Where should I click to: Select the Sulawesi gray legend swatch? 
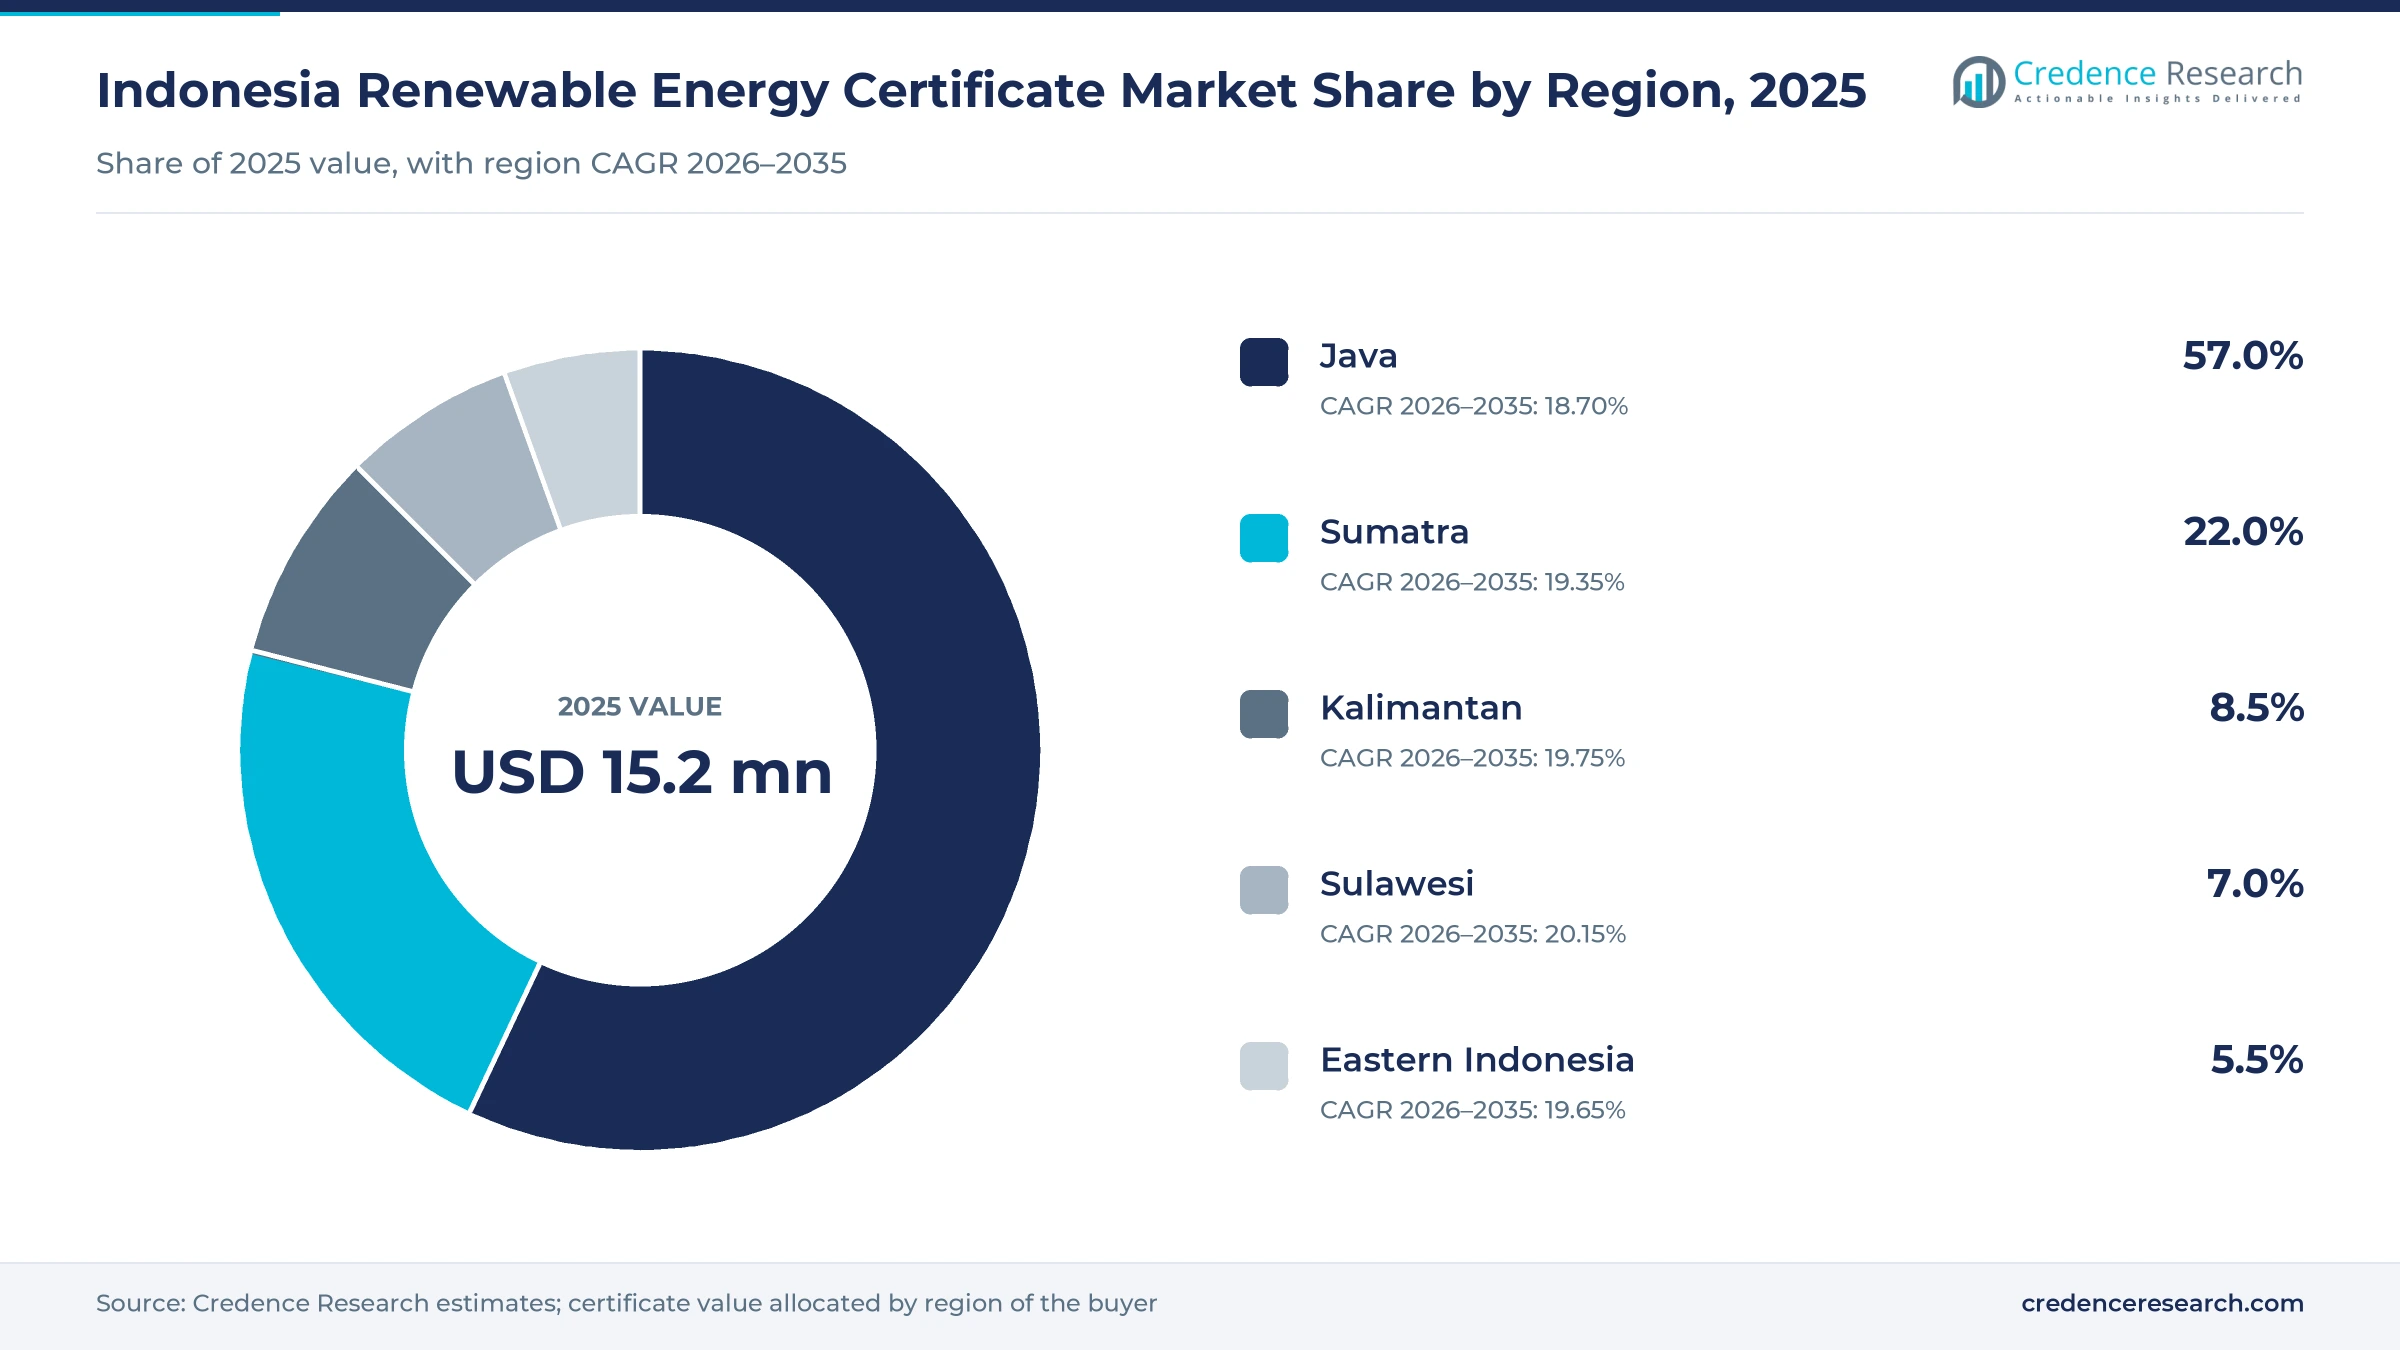click(x=1264, y=890)
